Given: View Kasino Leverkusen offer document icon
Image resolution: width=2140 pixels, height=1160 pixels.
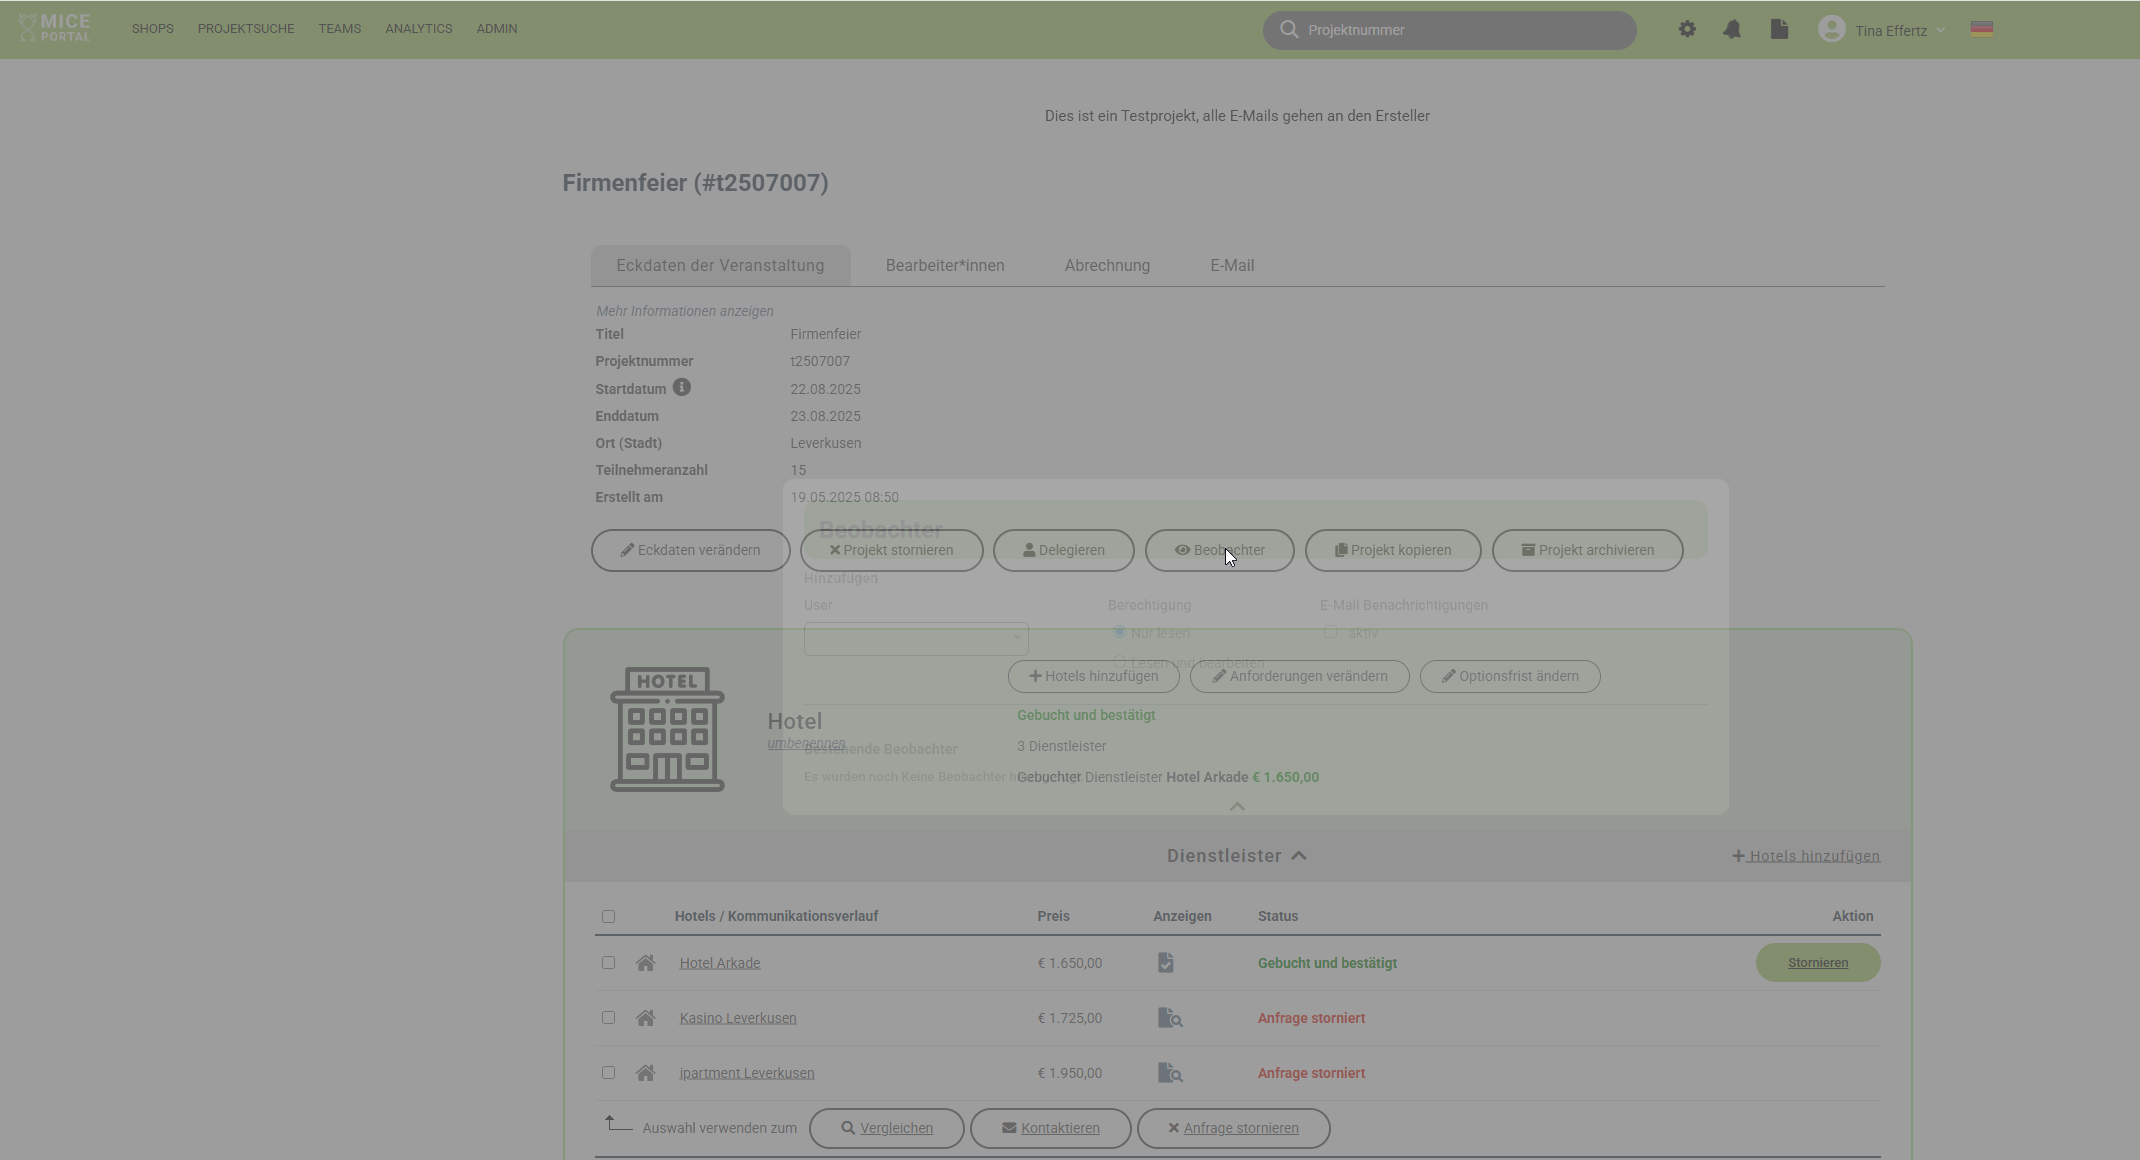Looking at the screenshot, I should [1169, 1018].
